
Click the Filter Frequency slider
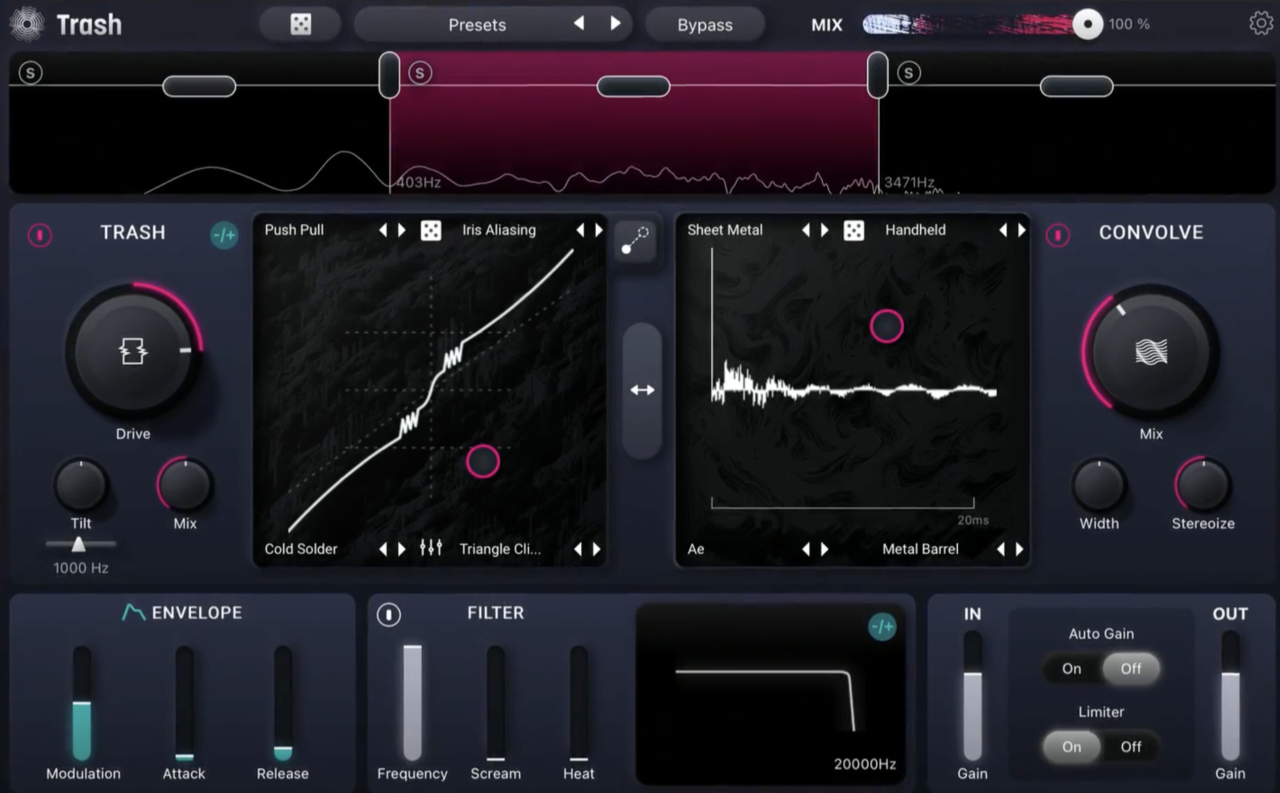(x=412, y=703)
